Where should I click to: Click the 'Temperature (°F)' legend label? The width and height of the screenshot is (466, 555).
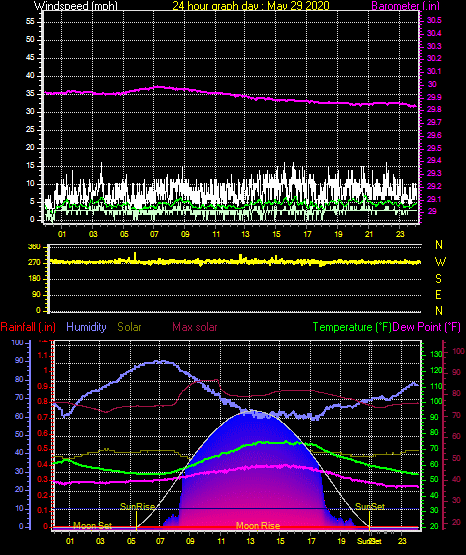pos(352,327)
